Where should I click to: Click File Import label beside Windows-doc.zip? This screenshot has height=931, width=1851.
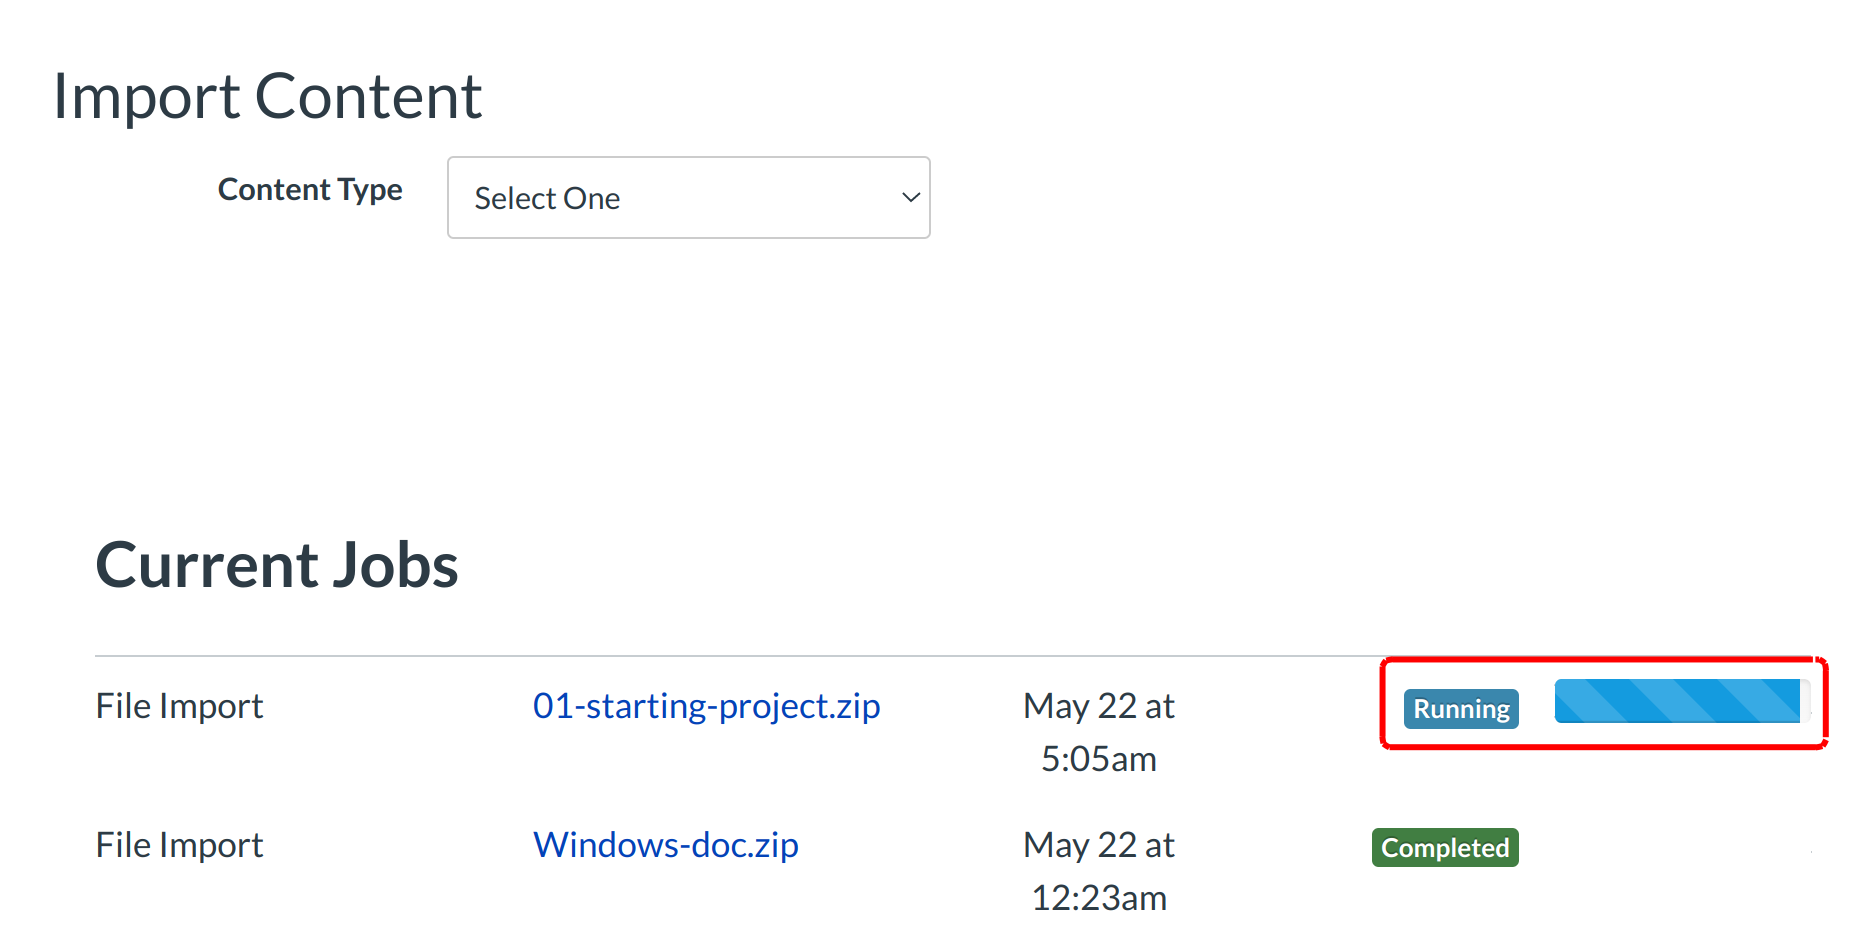(179, 845)
